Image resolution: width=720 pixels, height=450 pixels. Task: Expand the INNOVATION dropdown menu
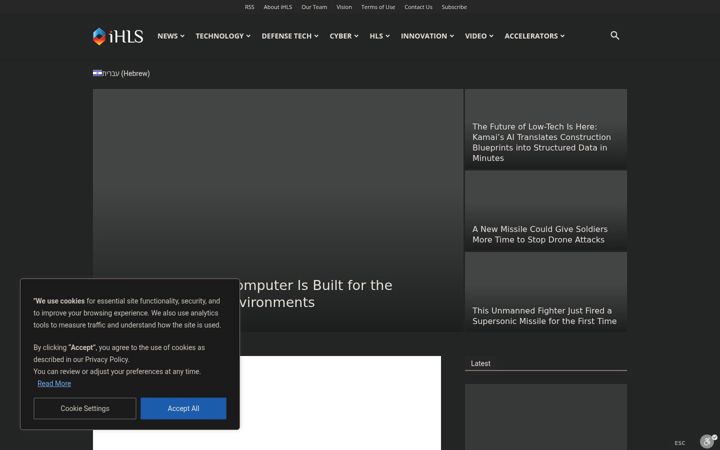[x=427, y=36]
